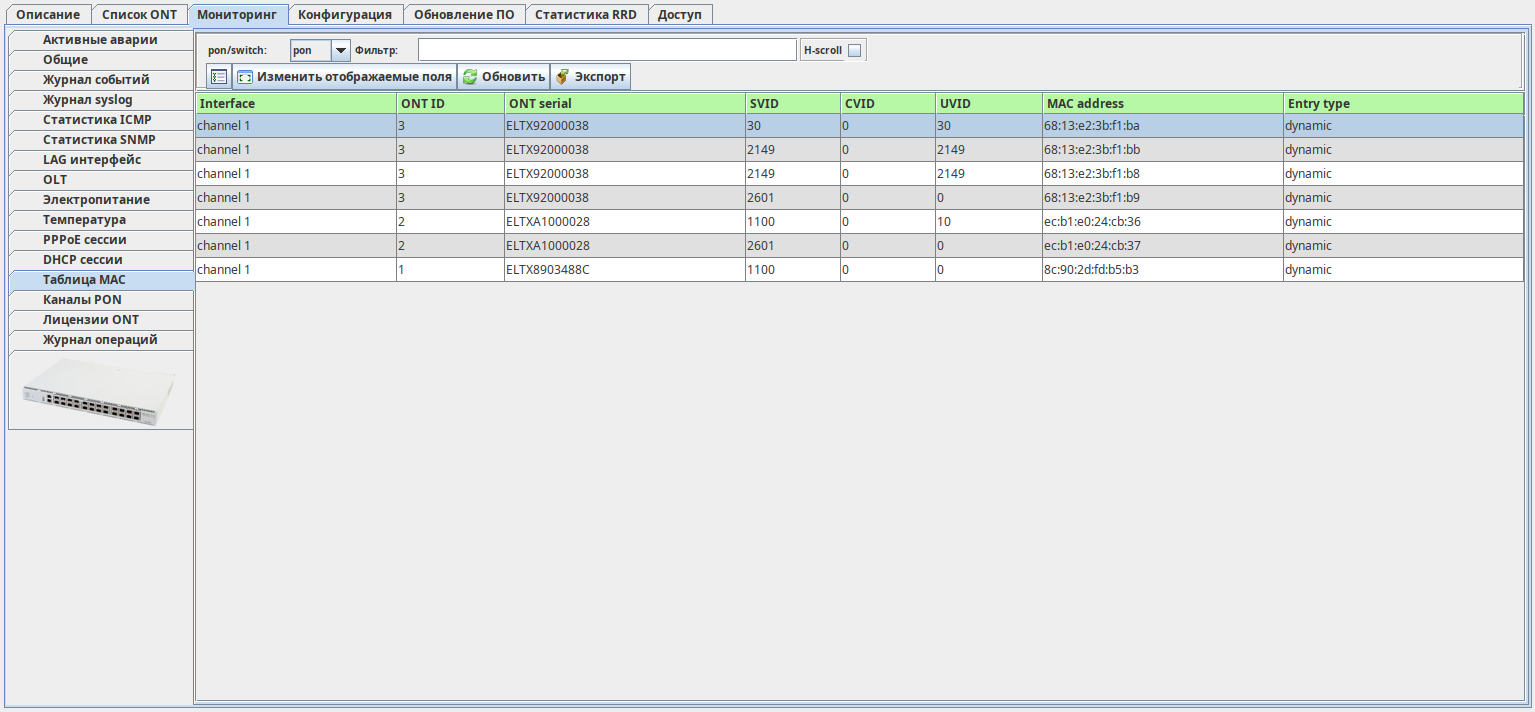The image size is (1535, 712).
Task: Open Активные аварии in the sidebar
Action: coord(100,40)
